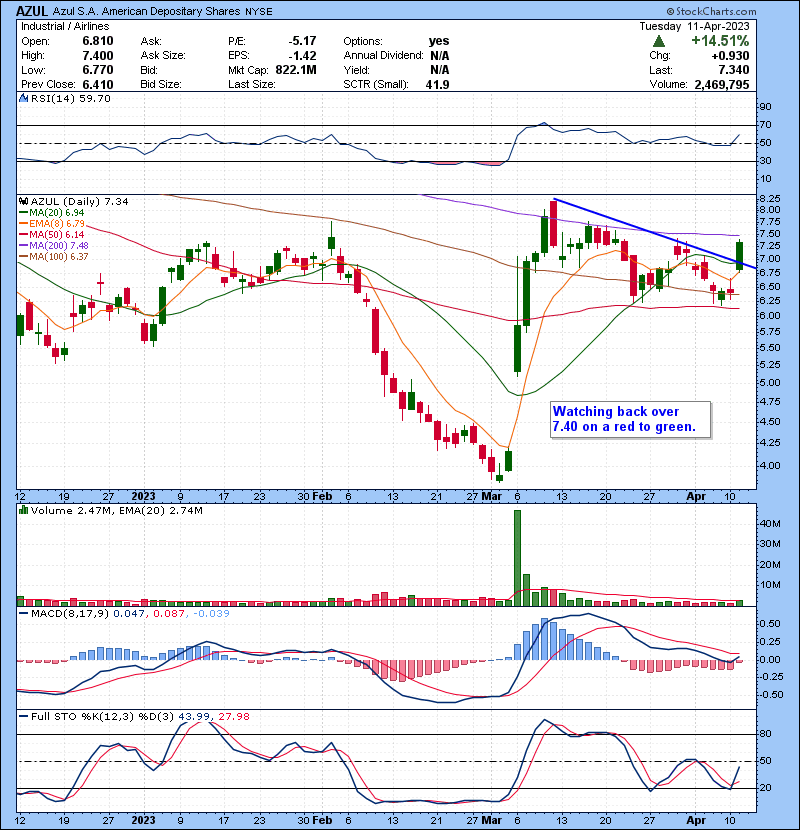
Task: Click the candlestick icon beside AZUL (Daily)
Action: (x=24, y=202)
